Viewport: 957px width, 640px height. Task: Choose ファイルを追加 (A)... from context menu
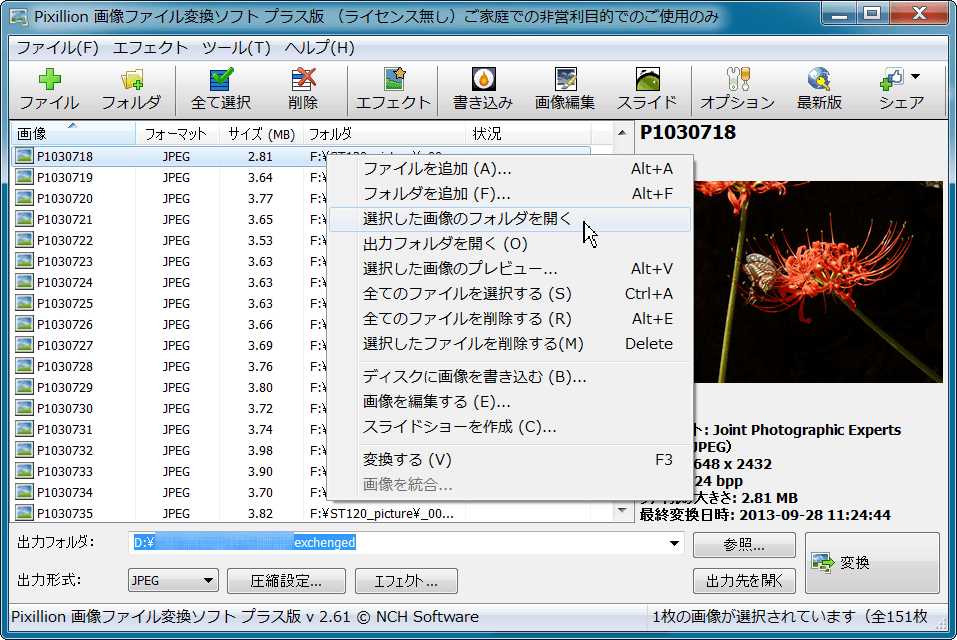(x=510, y=169)
